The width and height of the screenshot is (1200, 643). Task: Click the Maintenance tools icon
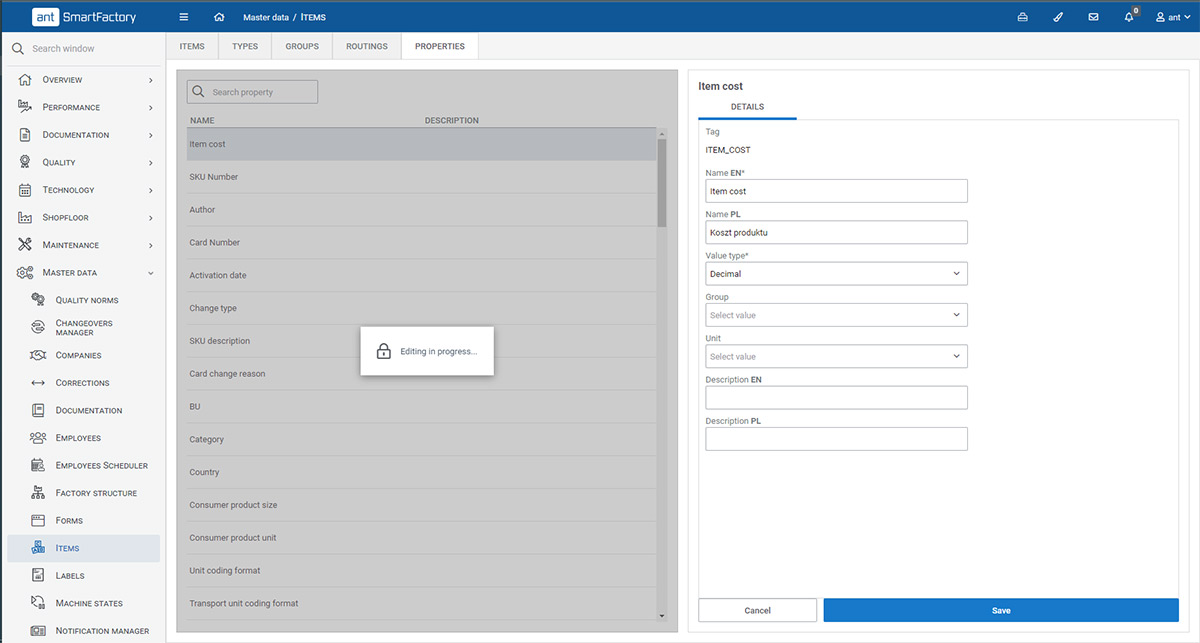click(x=25, y=245)
